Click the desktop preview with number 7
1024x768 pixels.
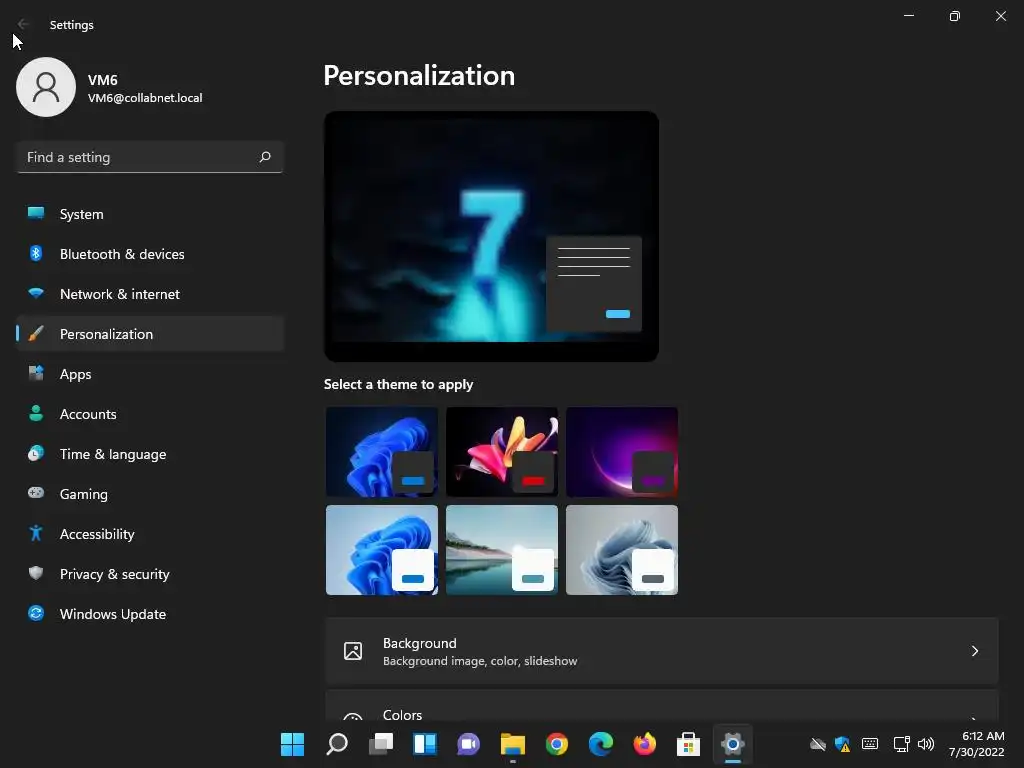491,236
